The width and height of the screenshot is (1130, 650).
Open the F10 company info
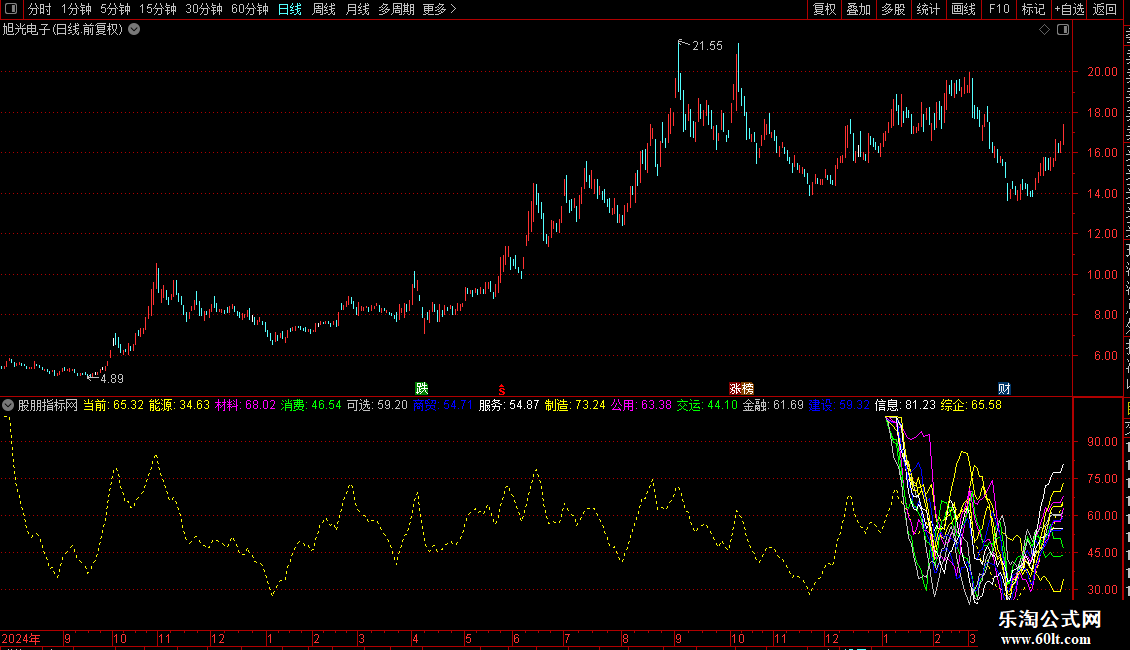point(999,9)
